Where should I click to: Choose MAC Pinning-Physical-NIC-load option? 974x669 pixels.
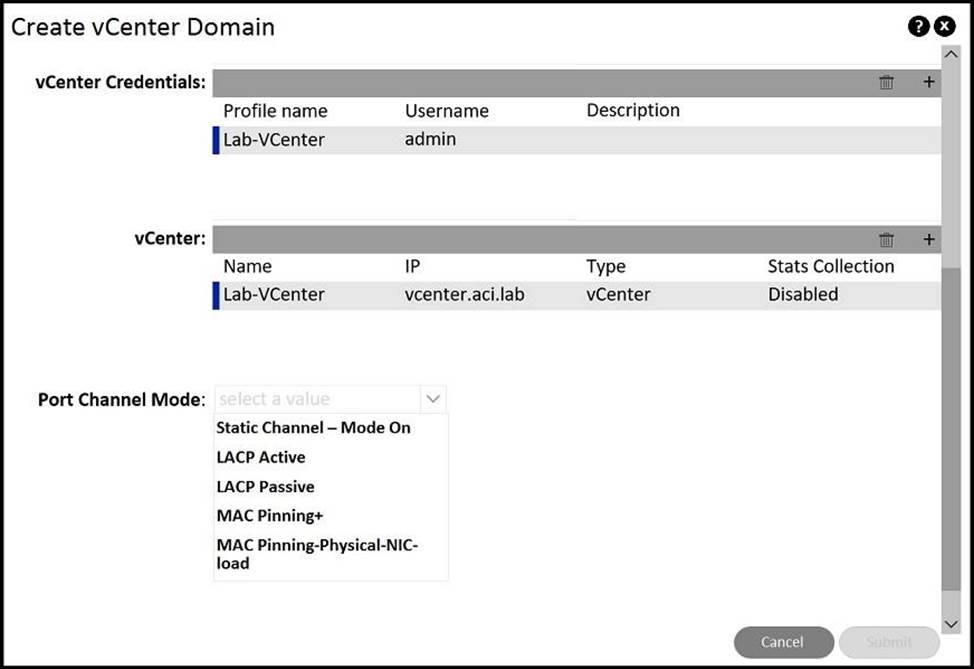tap(317, 554)
